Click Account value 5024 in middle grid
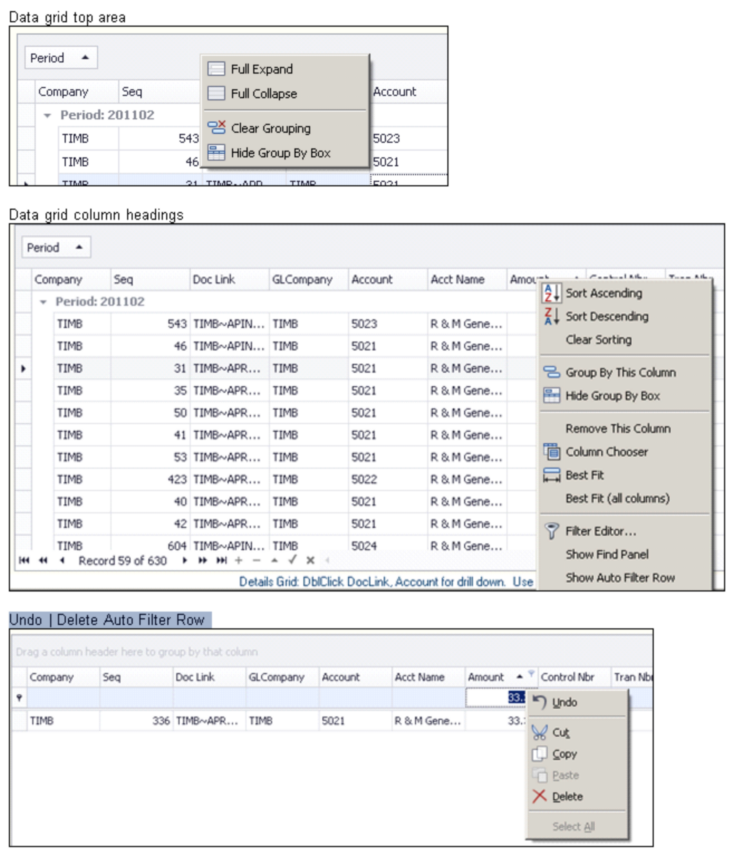Image resolution: width=753 pixels, height=866 pixels. (x=364, y=546)
